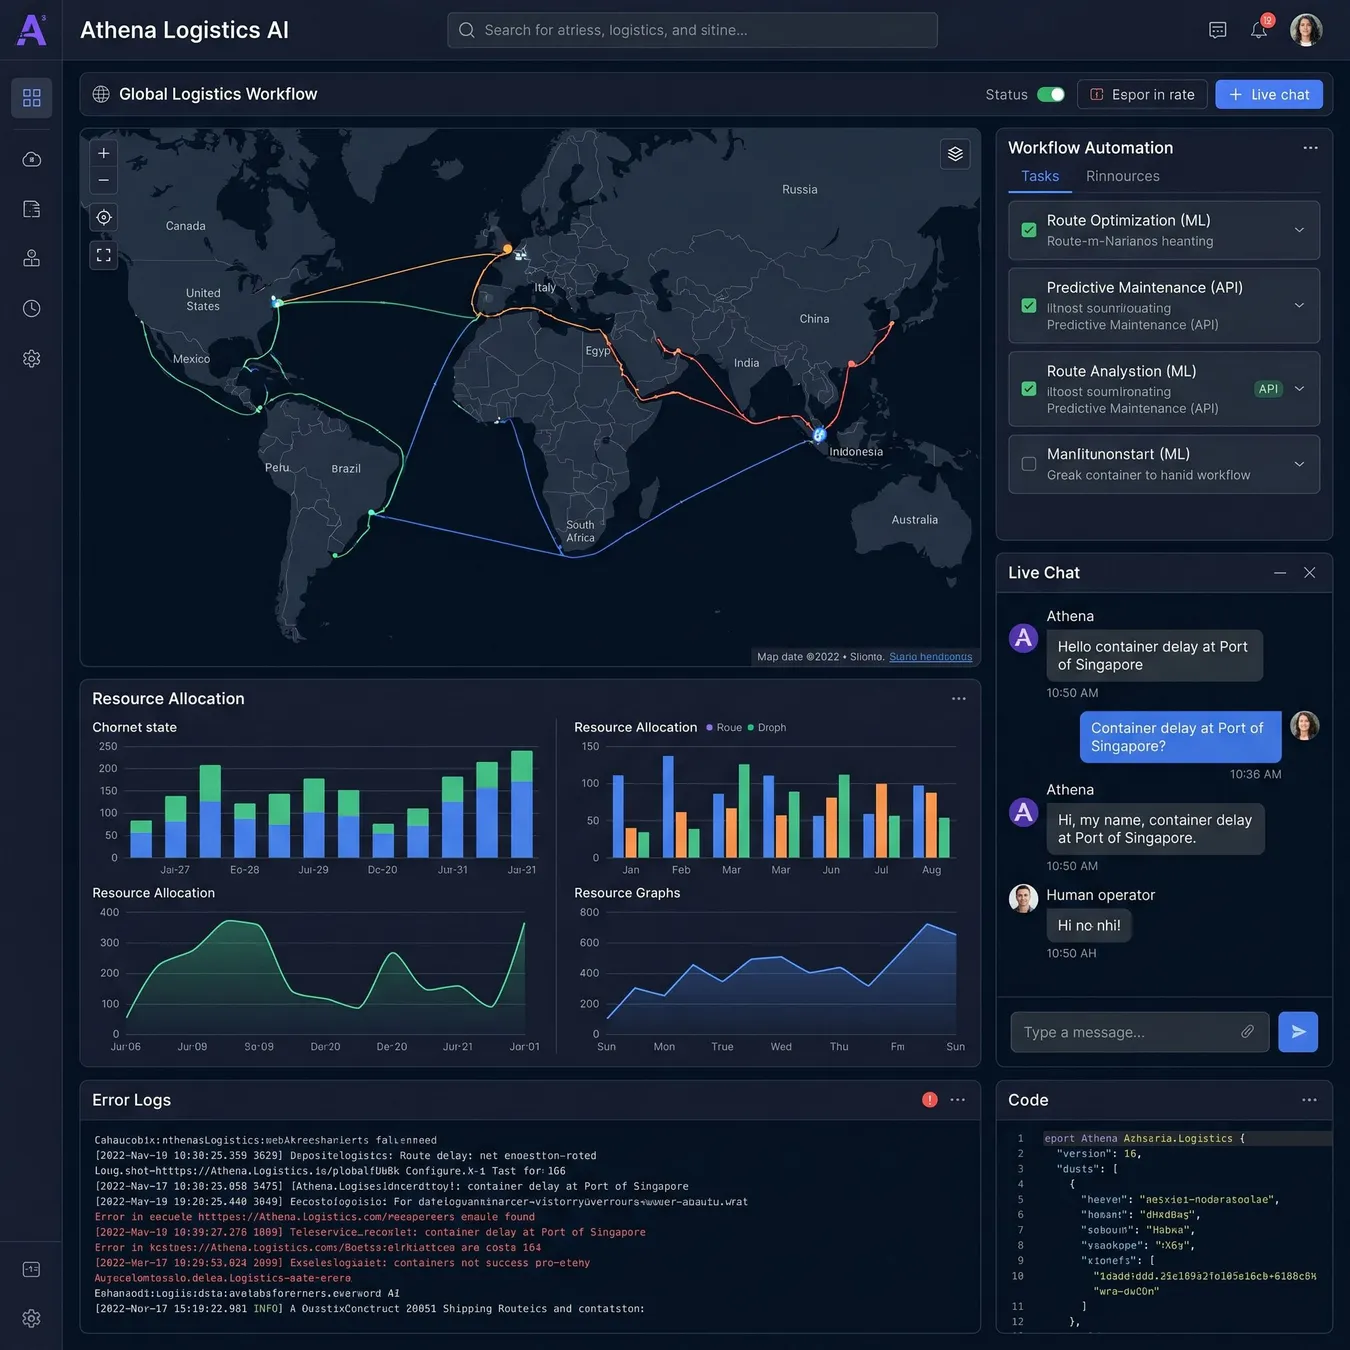Open the user profile avatar
This screenshot has width=1350, height=1350.
pos(1306,30)
